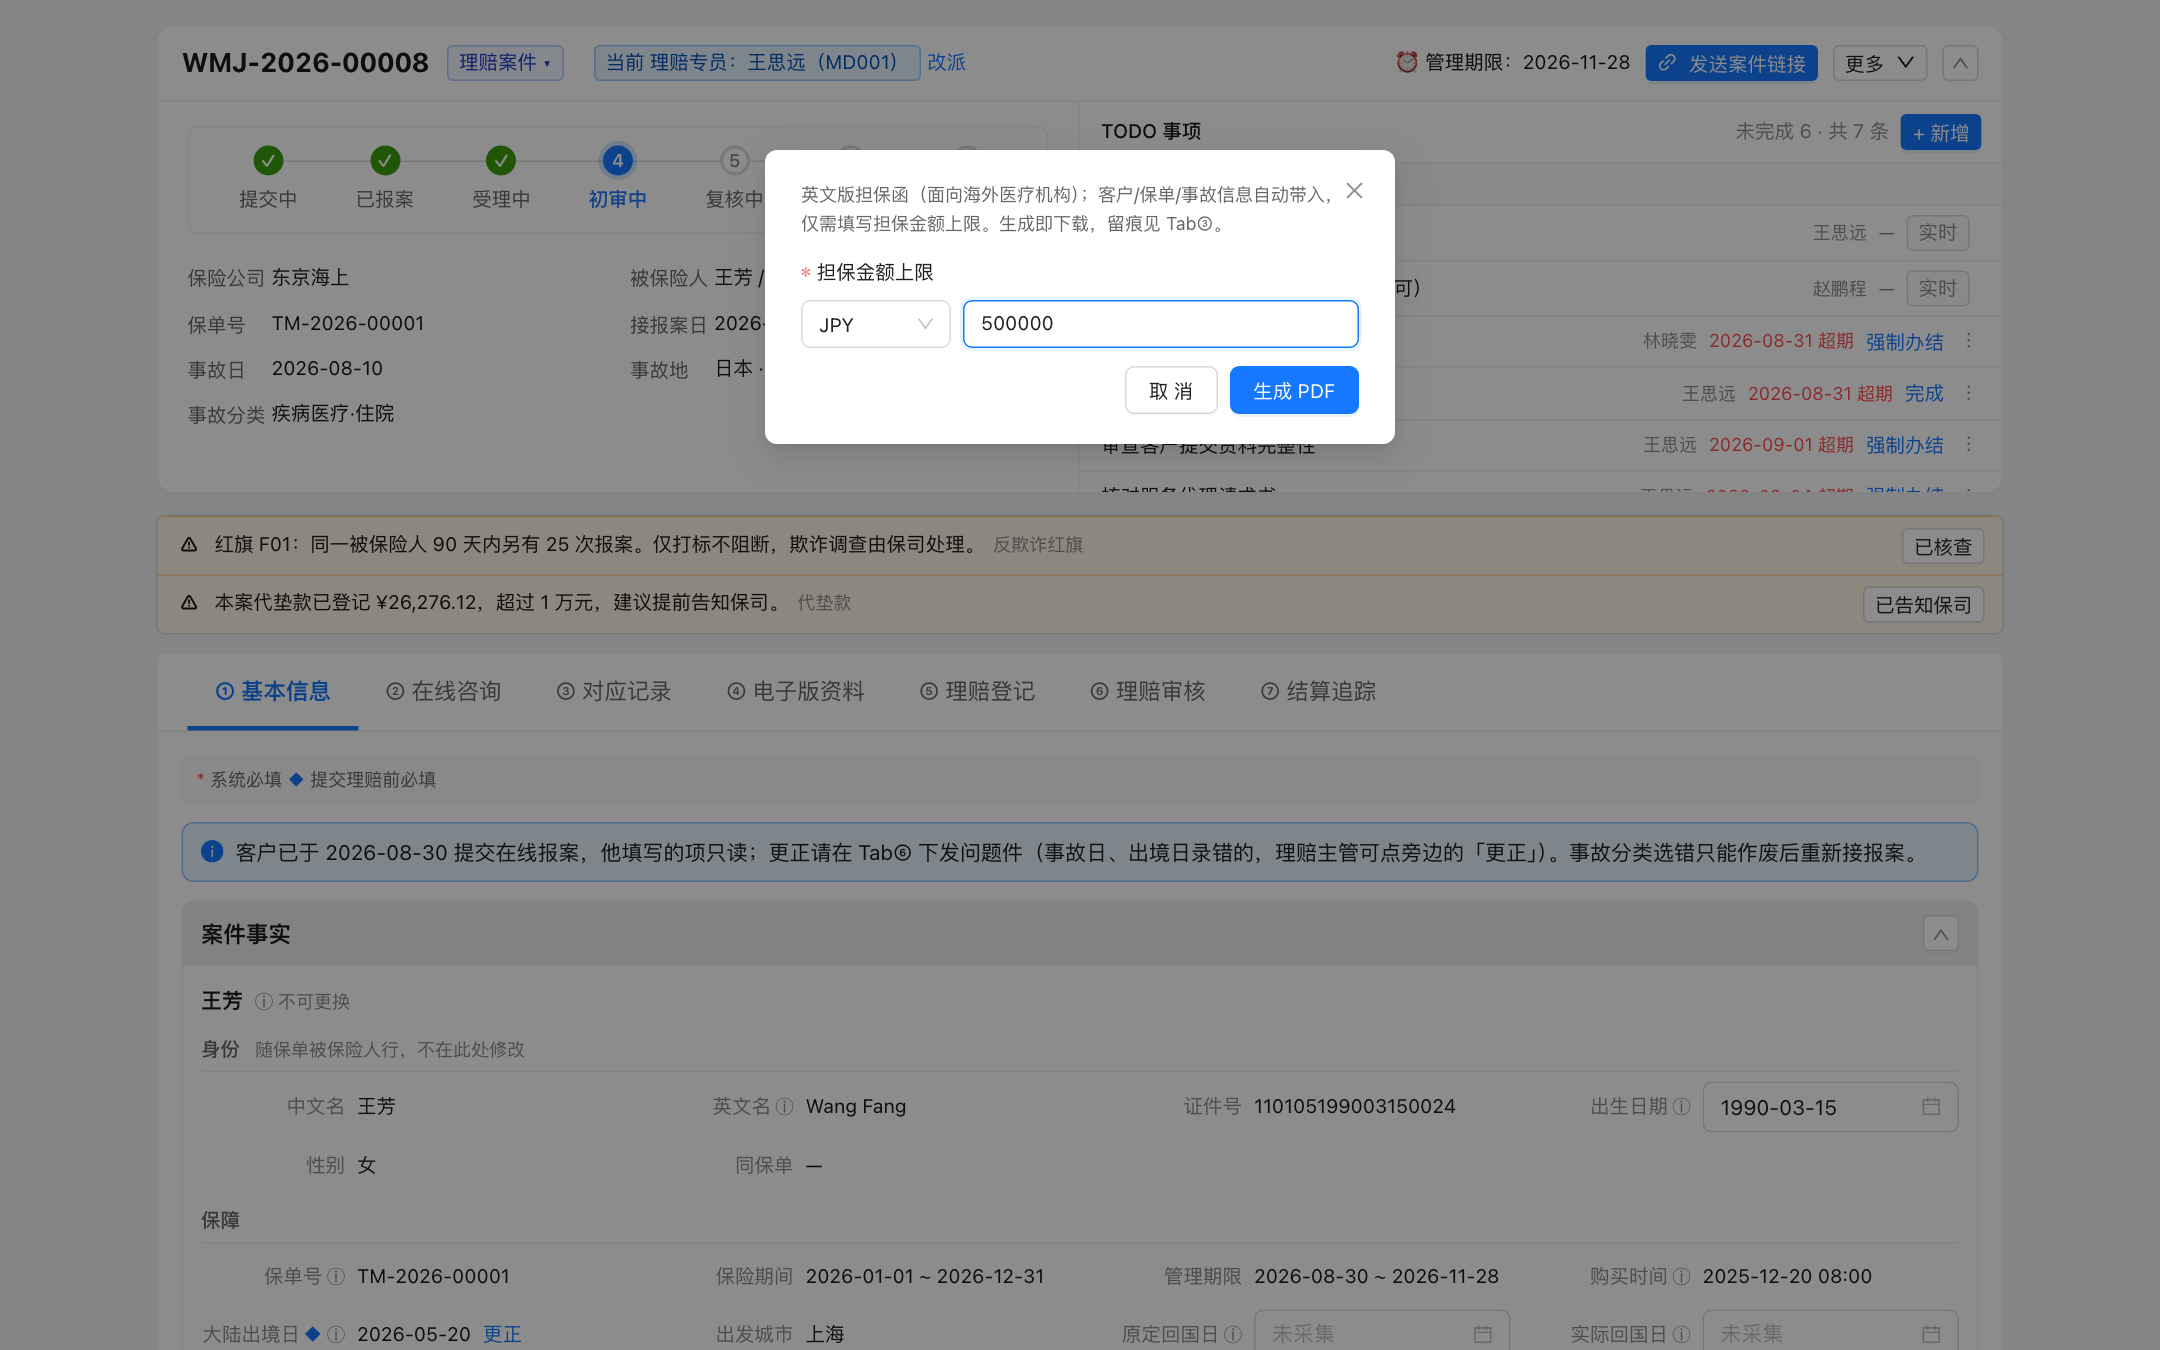Open the 更多 dropdown menu
The image size is (2160, 1350).
[1879, 63]
